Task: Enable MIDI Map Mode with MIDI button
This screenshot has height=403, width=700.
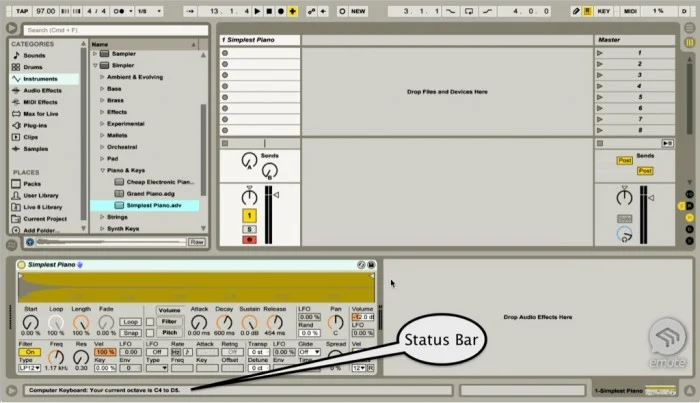Action: click(630, 11)
